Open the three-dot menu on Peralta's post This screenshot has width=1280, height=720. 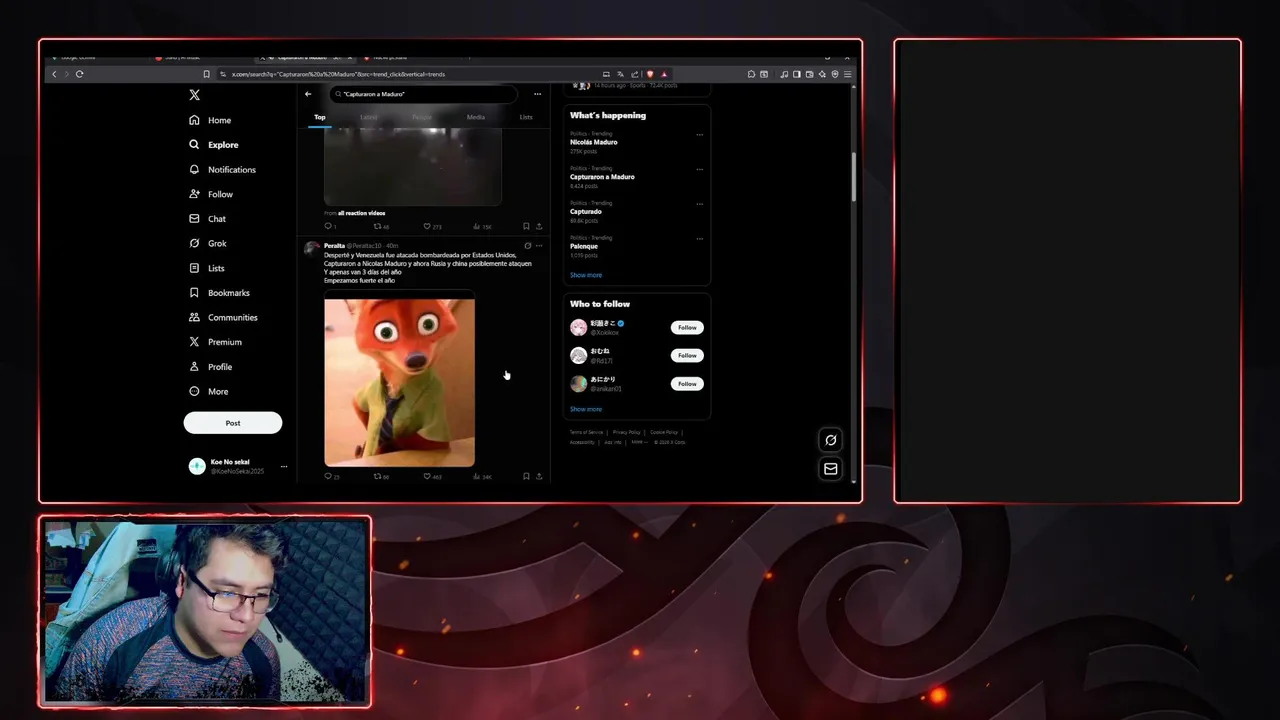(539, 245)
